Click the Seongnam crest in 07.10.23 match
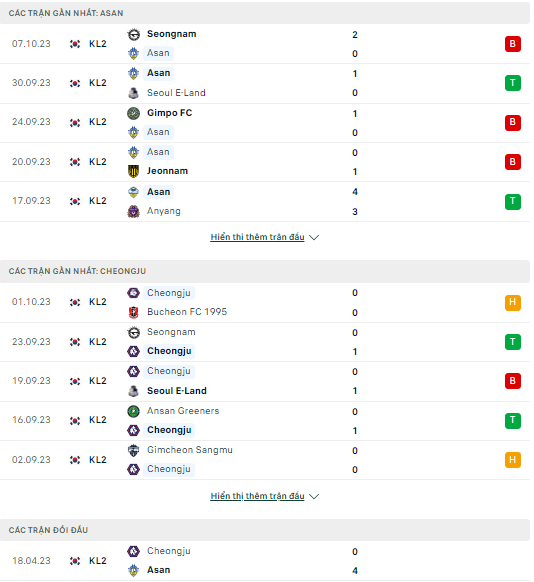534x582 pixels. click(134, 34)
